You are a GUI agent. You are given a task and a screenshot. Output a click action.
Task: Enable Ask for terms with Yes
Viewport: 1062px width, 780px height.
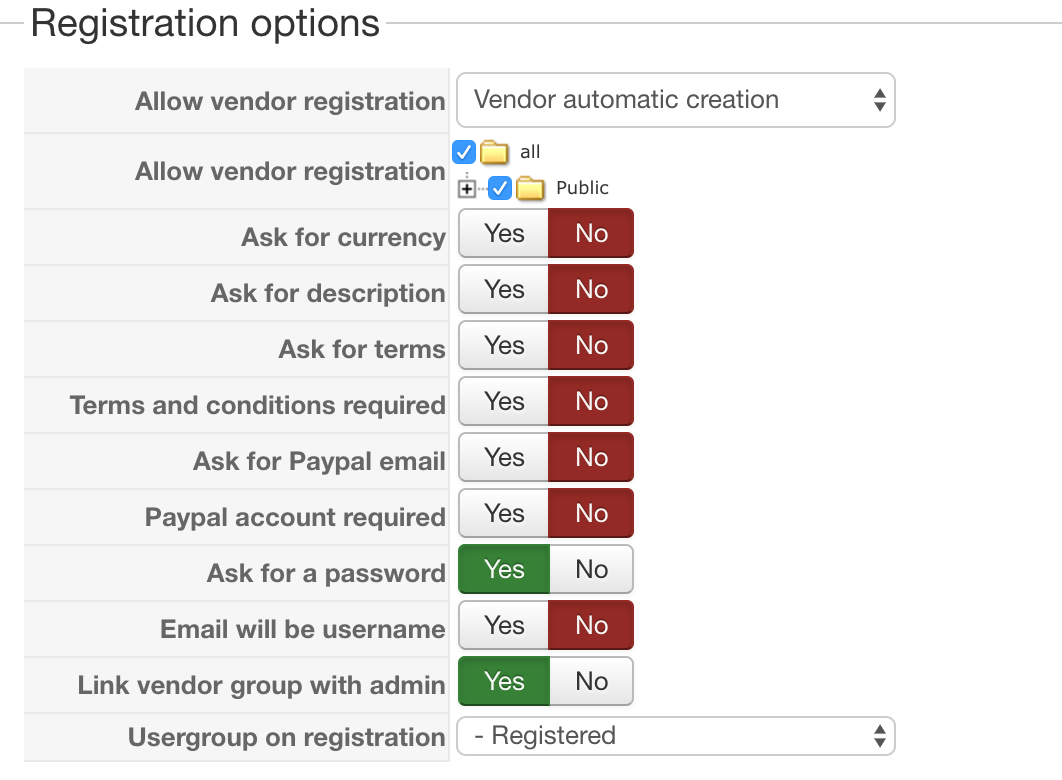pos(504,345)
